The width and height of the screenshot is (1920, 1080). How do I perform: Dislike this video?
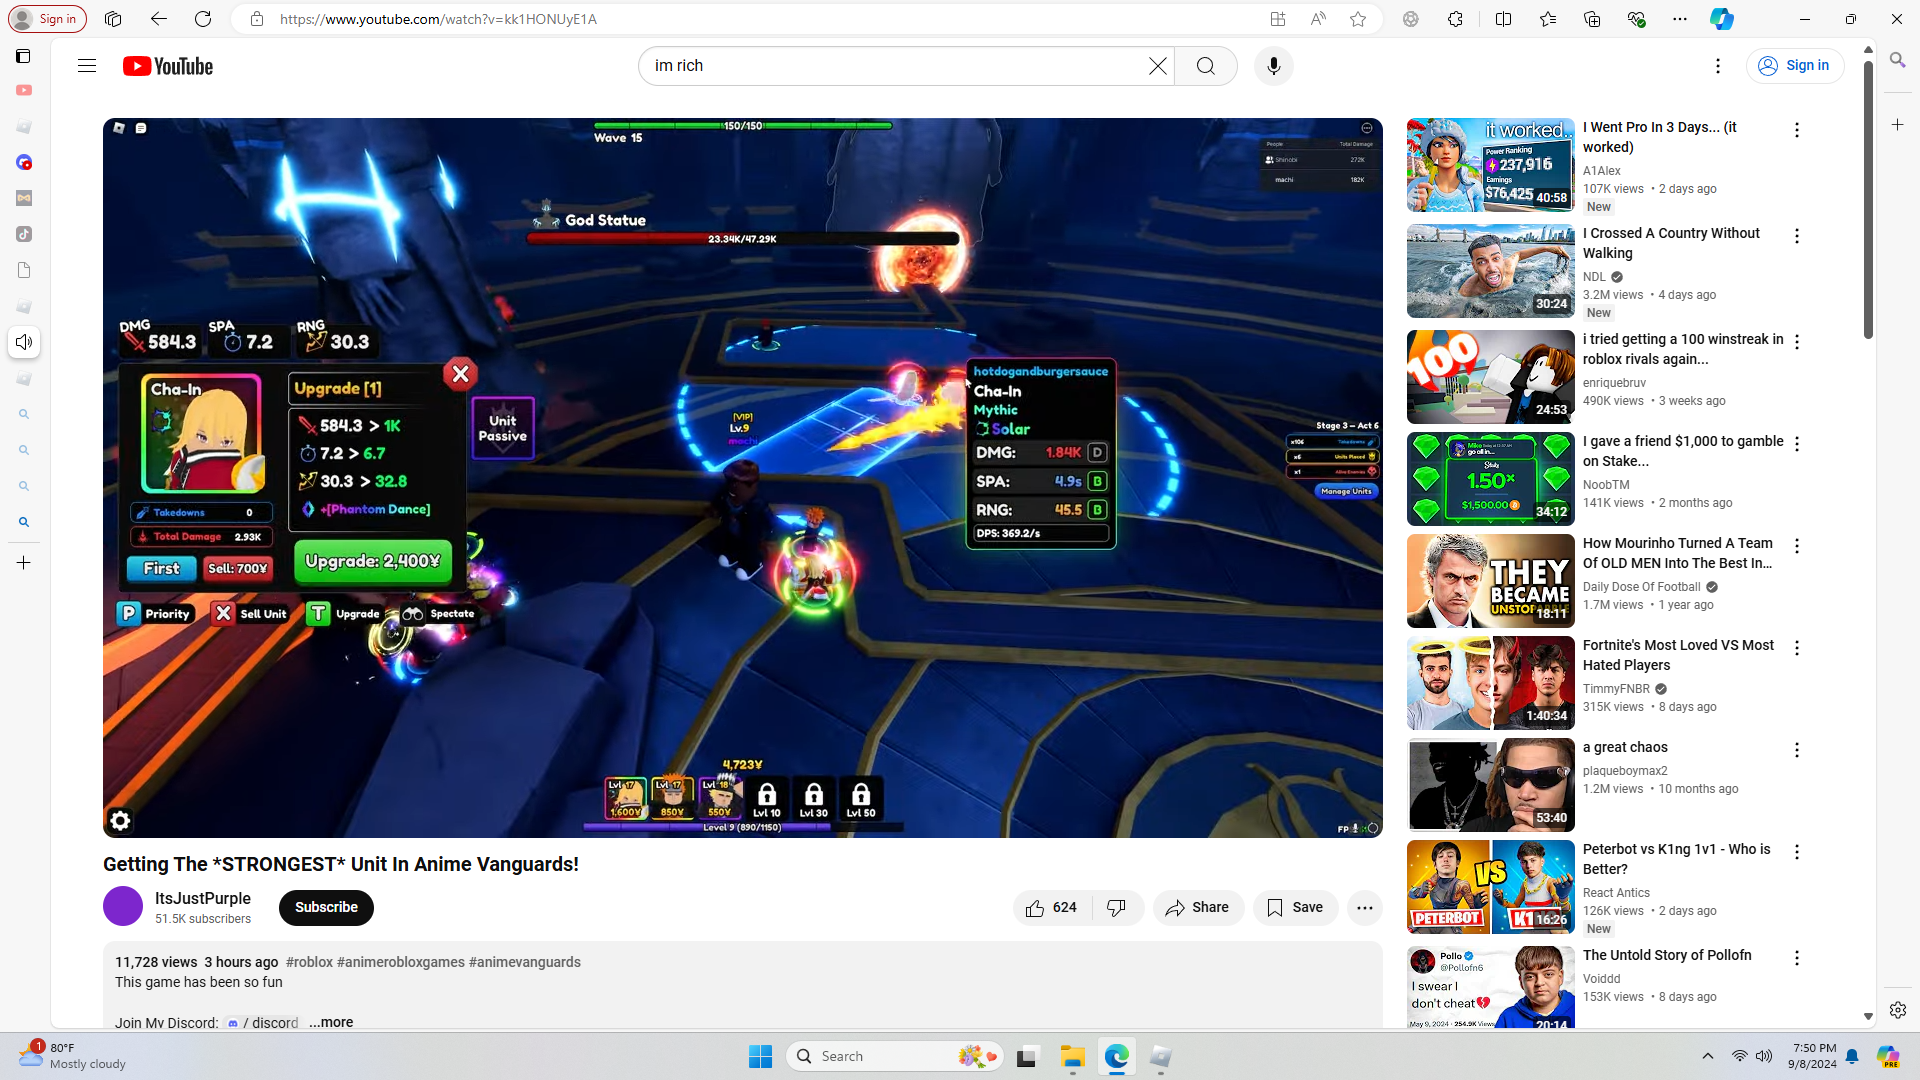1117,908
